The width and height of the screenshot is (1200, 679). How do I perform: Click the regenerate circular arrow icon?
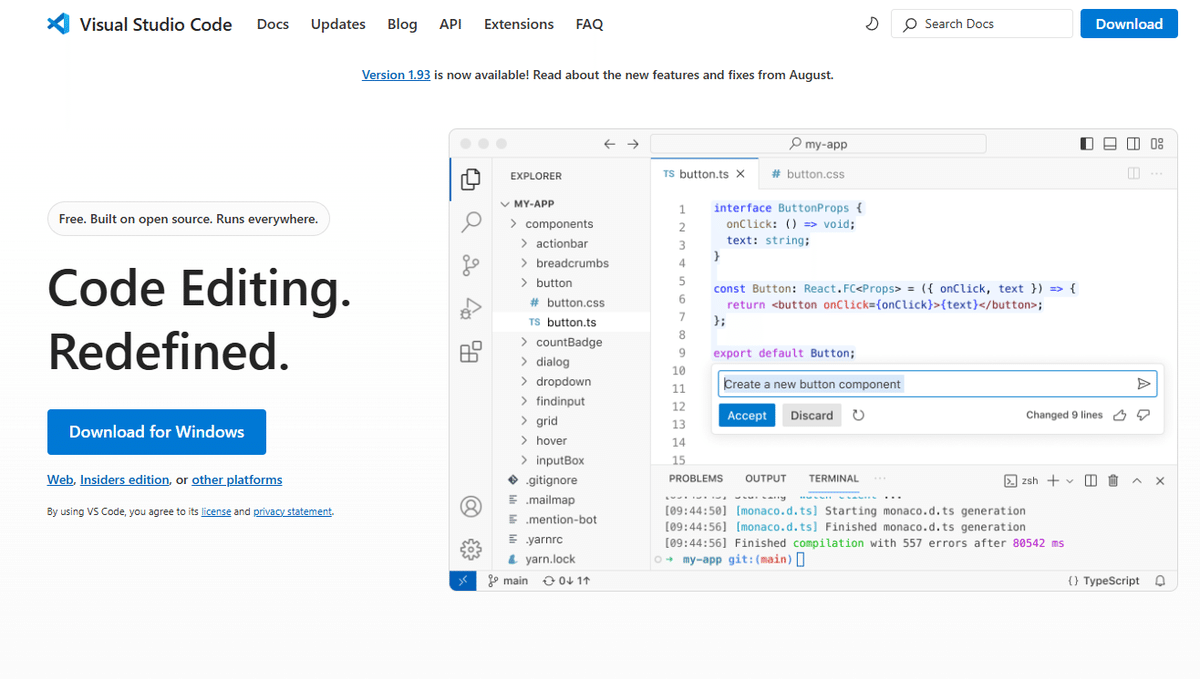(x=858, y=415)
